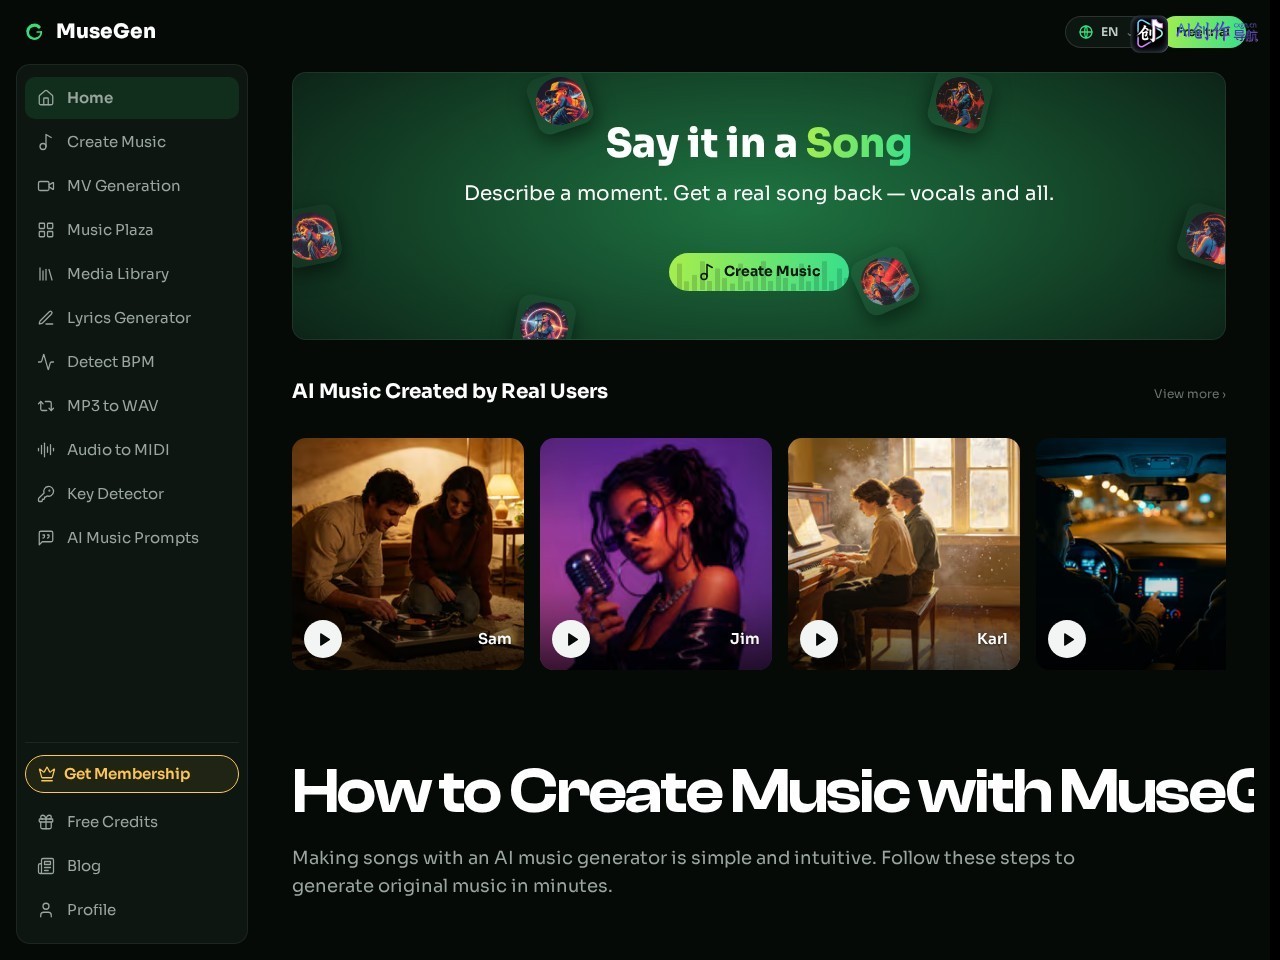
Task: Follow the View more link
Action: point(1190,394)
